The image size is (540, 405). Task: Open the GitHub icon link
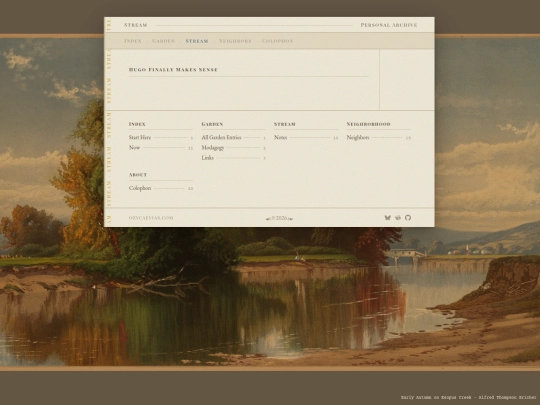408,218
